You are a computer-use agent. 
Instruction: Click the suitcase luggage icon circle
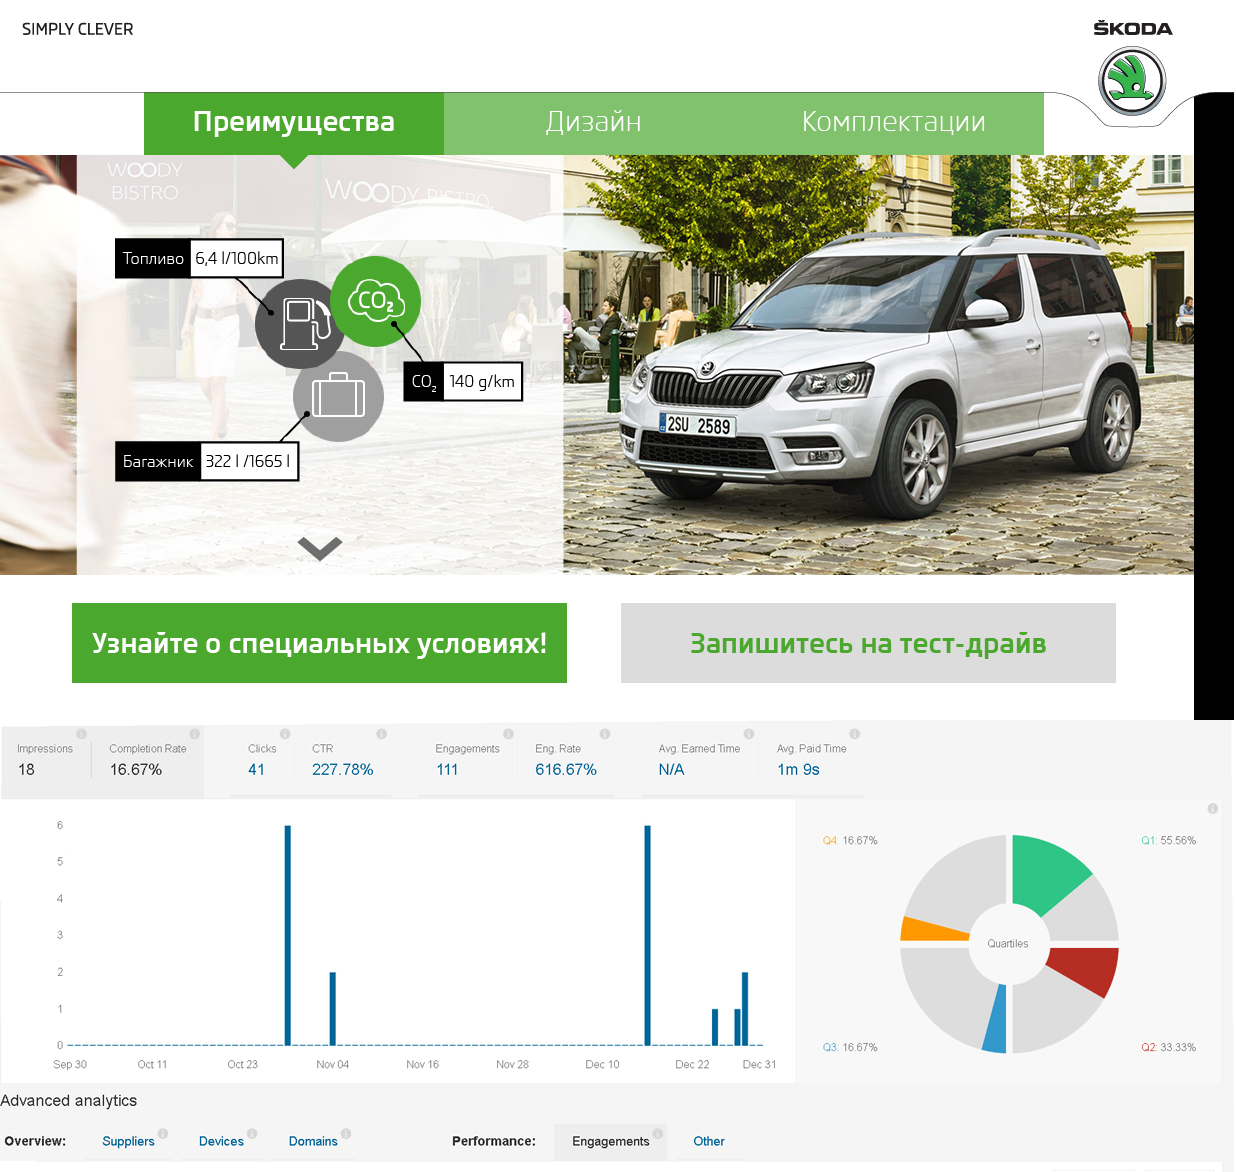point(338,396)
